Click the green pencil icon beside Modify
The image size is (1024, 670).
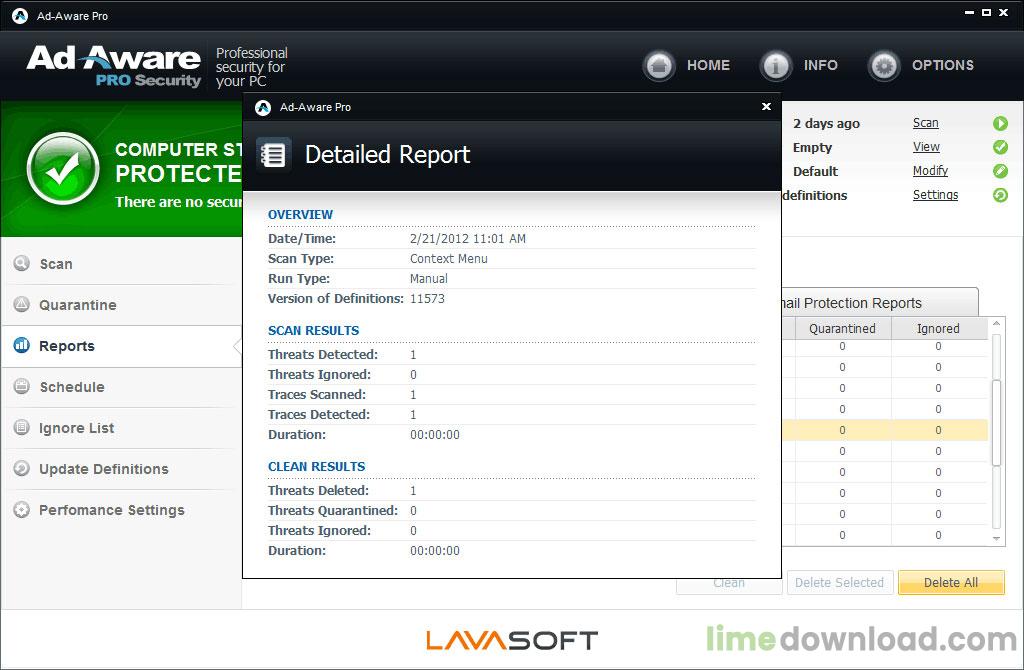[1000, 171]
